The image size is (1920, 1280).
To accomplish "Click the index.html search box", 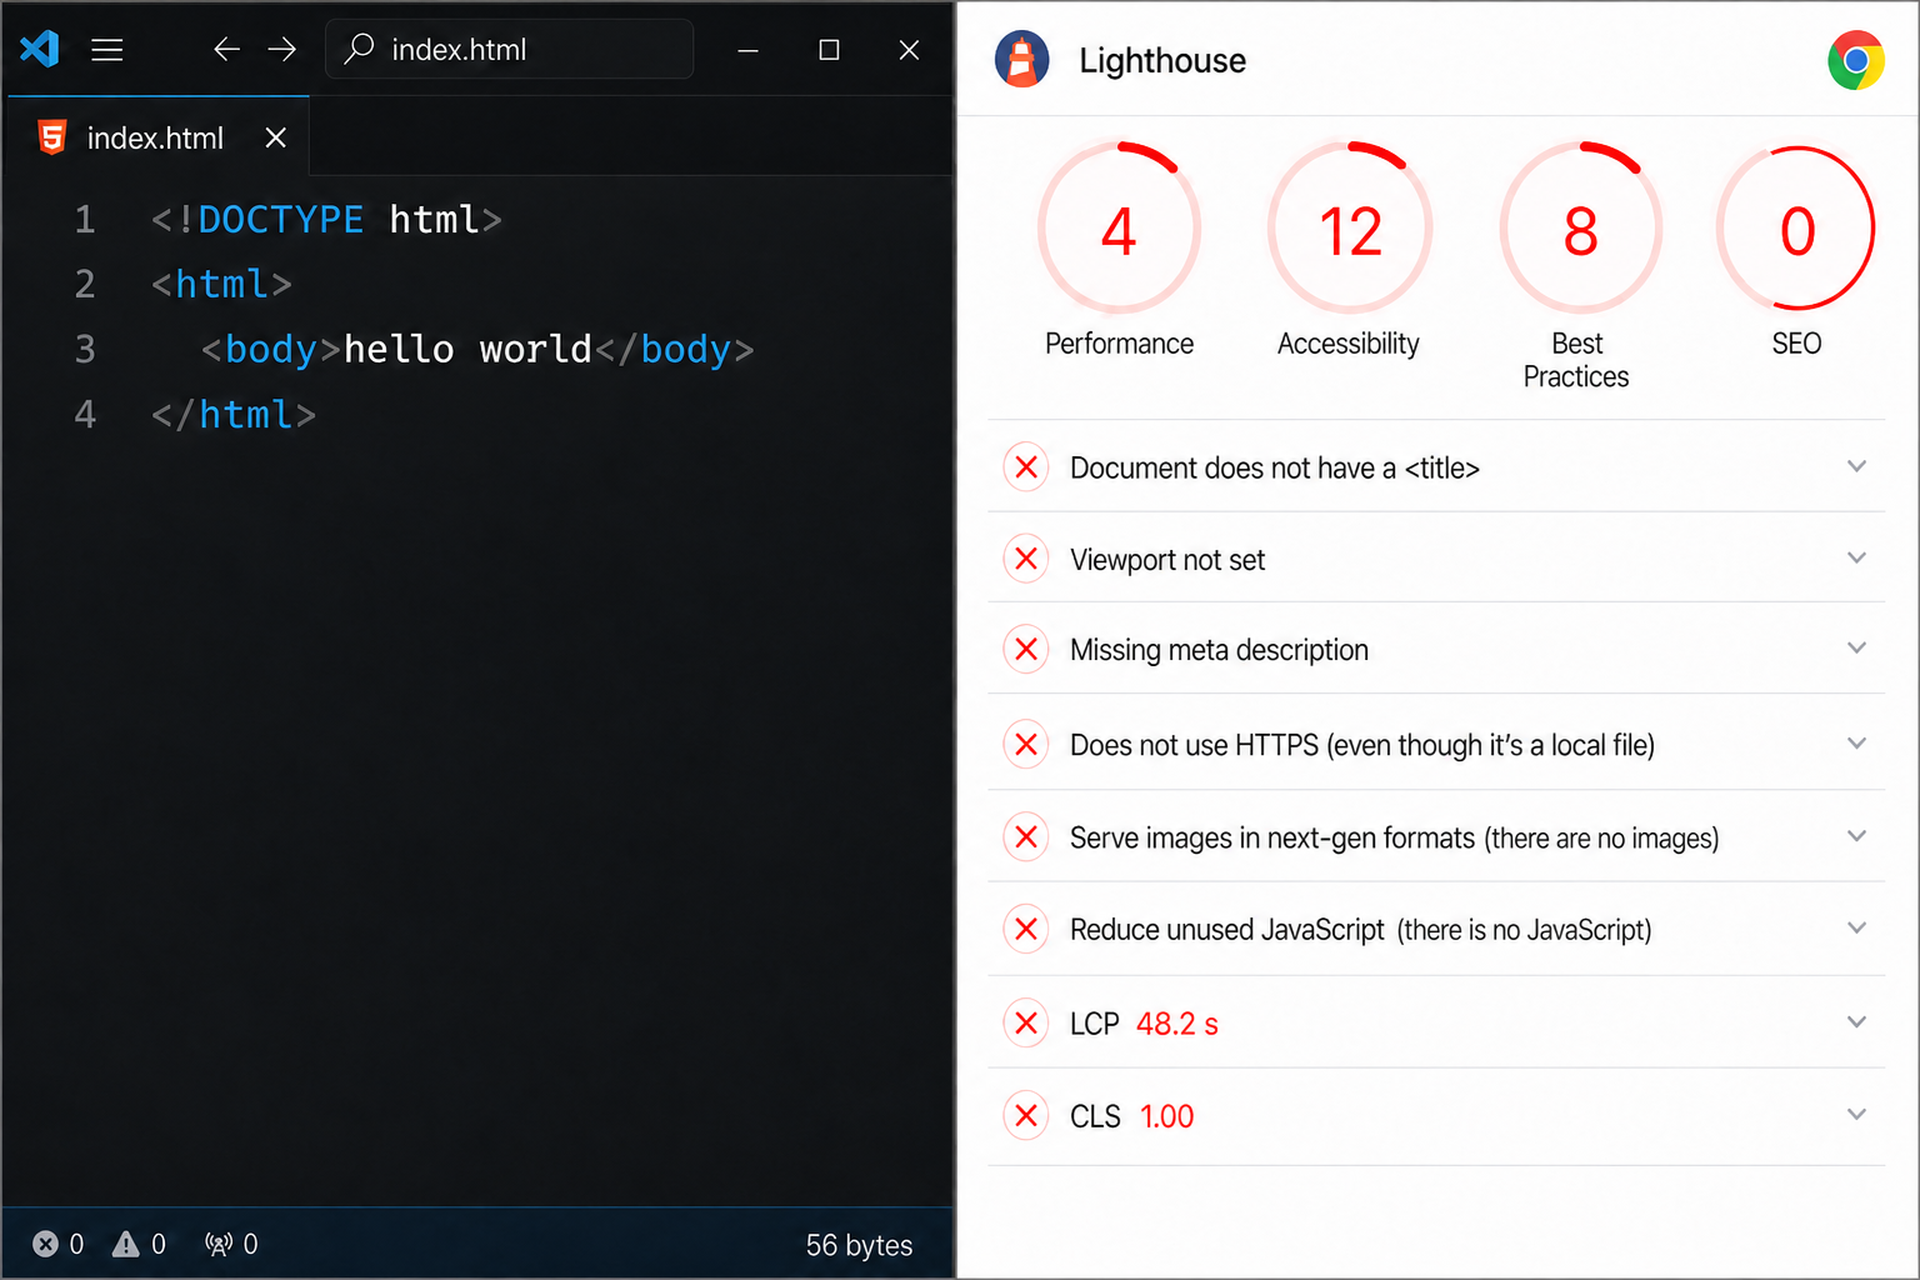I will coord(509,49).
